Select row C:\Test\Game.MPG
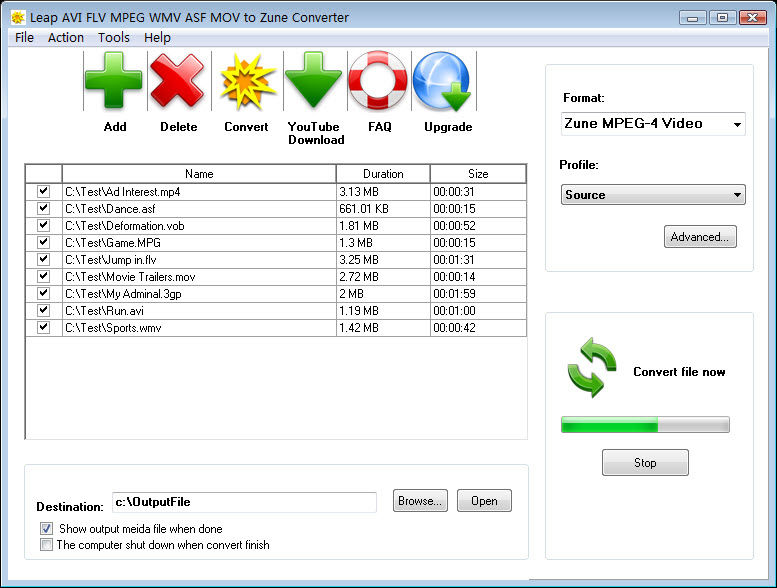 pyautogui.click(x=276, y=243)
